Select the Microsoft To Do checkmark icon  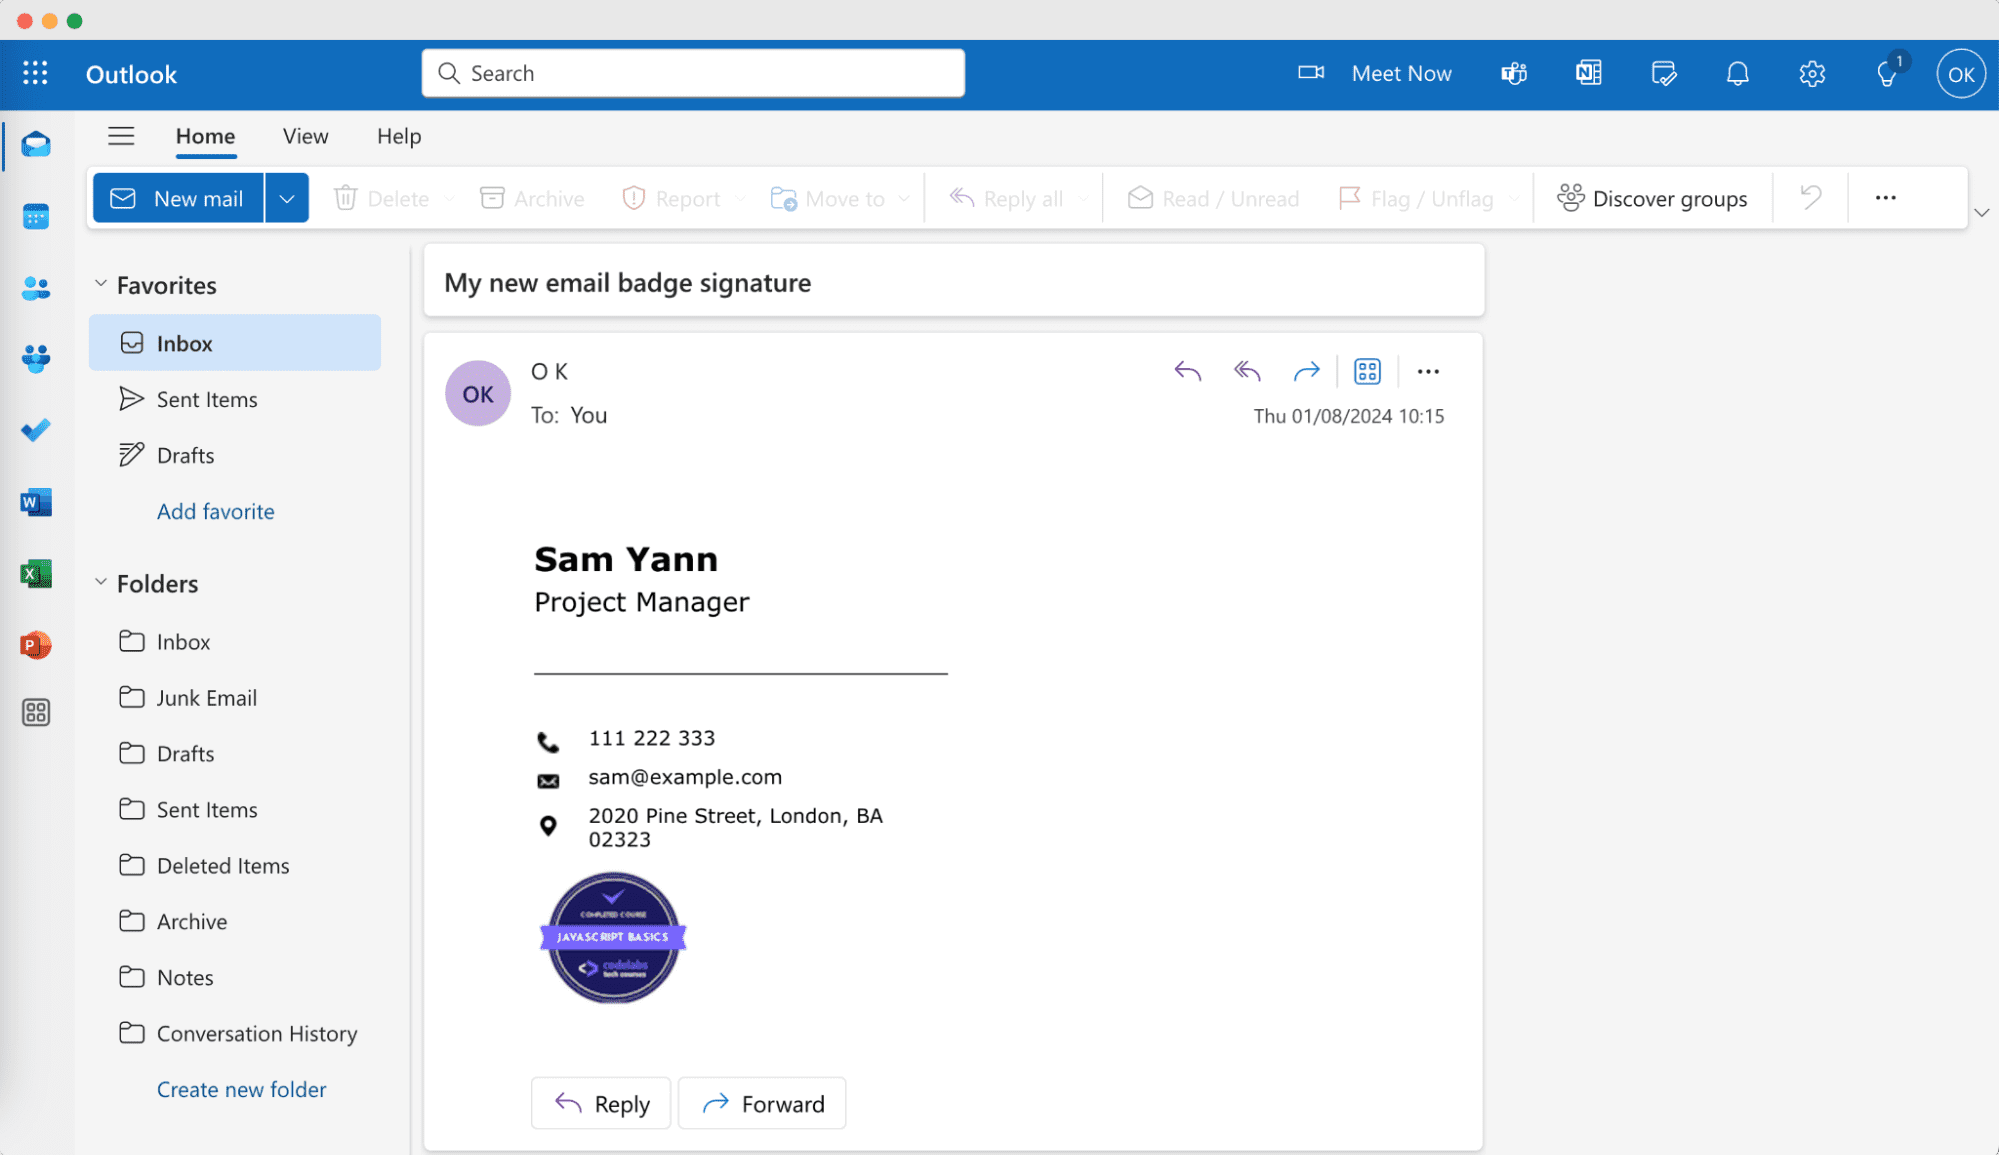pos(36,430)
